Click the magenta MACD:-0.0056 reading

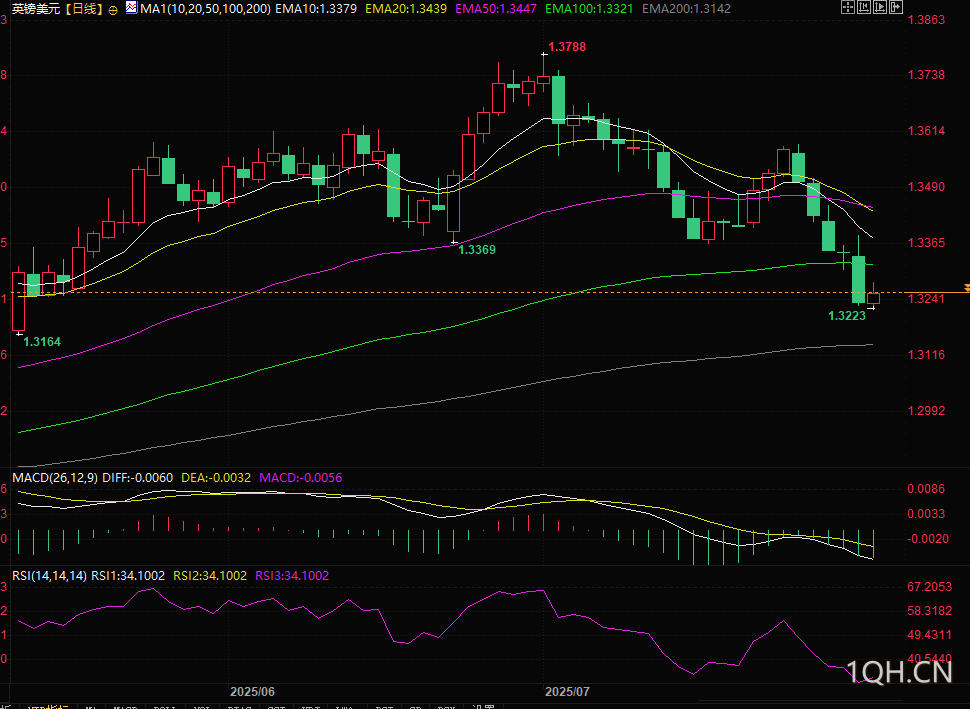point(301,478)
